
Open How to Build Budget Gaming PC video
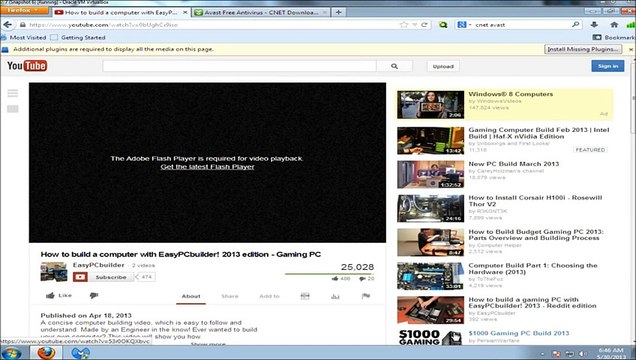click(x=536, y=235)
